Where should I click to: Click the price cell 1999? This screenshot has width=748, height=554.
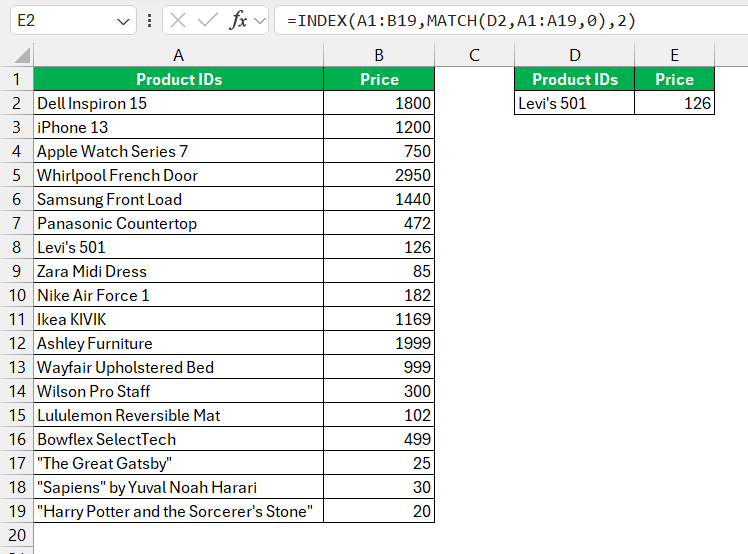pyautogui.click(x=379, y=343)
